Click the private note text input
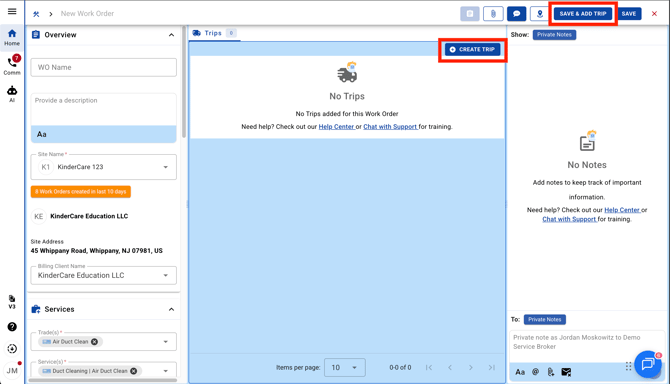The image size is (670, 384). (587, 346)
